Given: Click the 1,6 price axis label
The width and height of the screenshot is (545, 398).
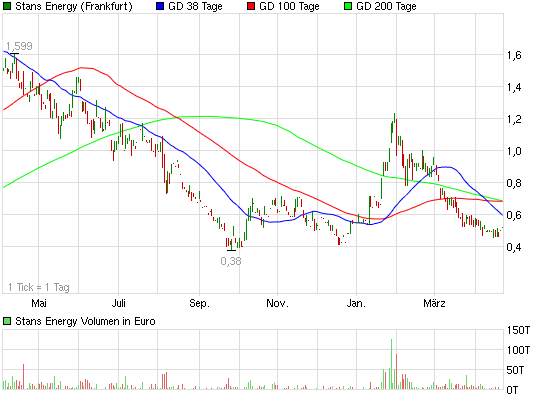Looking at the screenshot, I should 514,55.
